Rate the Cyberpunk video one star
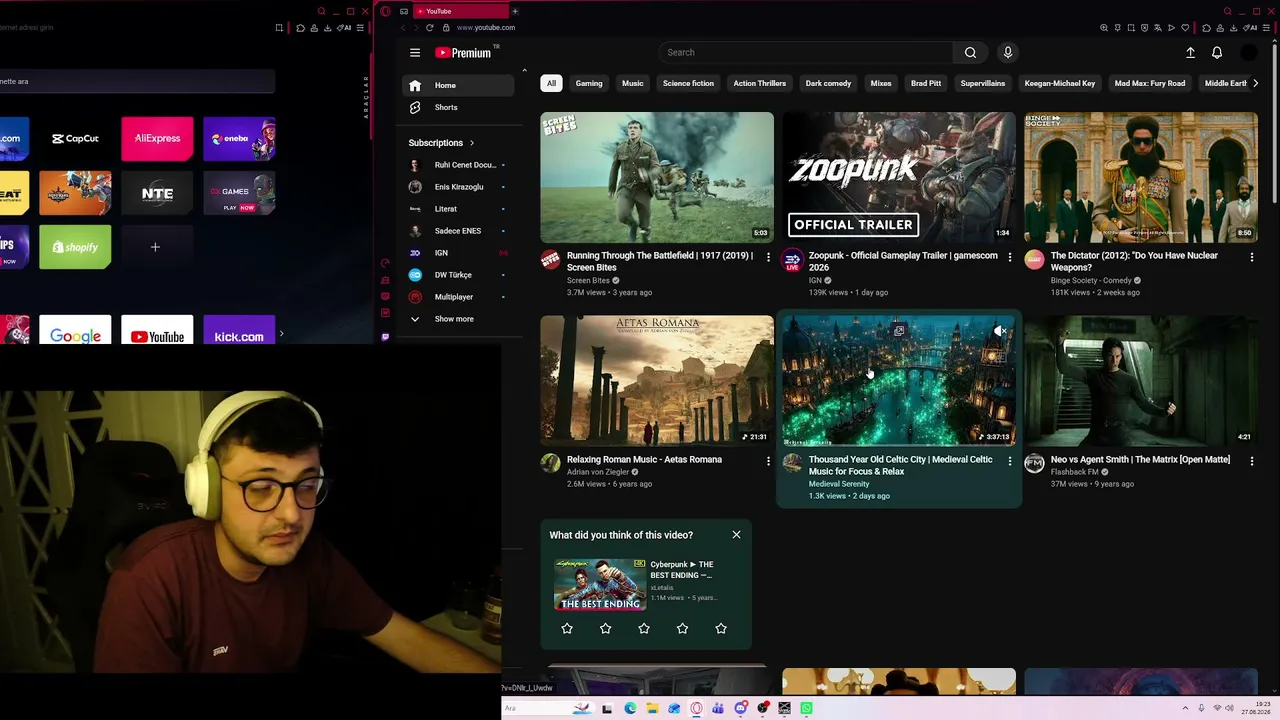 point(567,628)
